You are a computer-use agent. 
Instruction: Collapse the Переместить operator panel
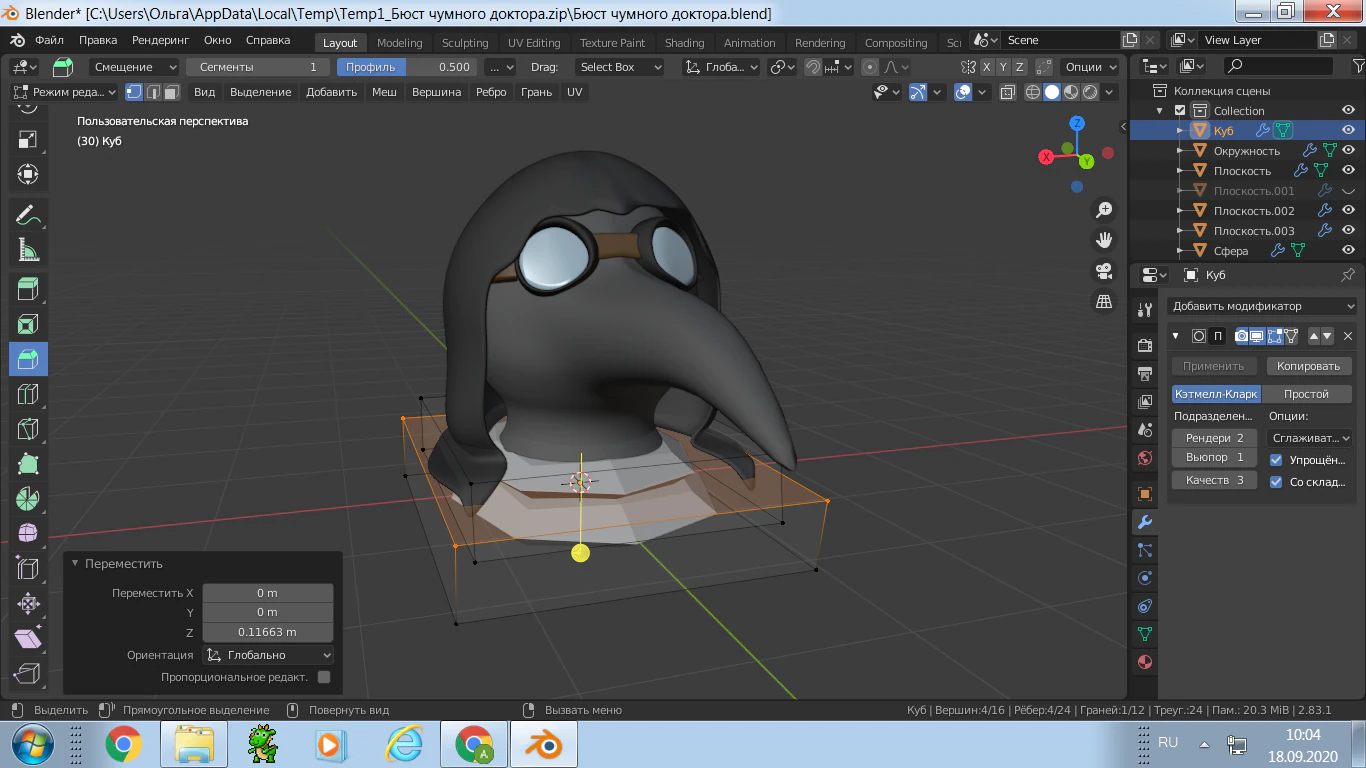[75, 563]
